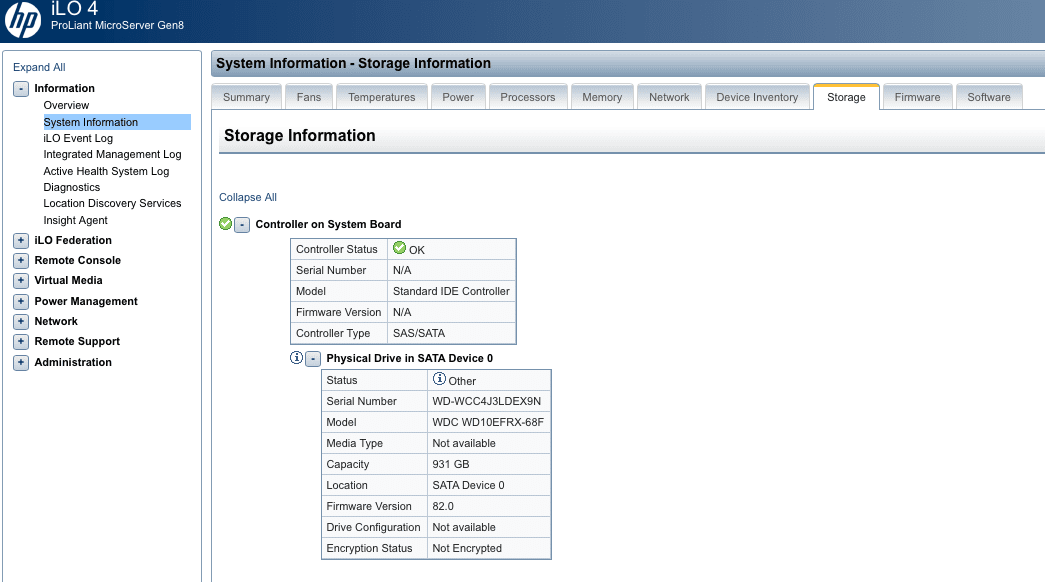
Task: Collapse the Physical Drive in SATA Device 0
Action: 313,358
